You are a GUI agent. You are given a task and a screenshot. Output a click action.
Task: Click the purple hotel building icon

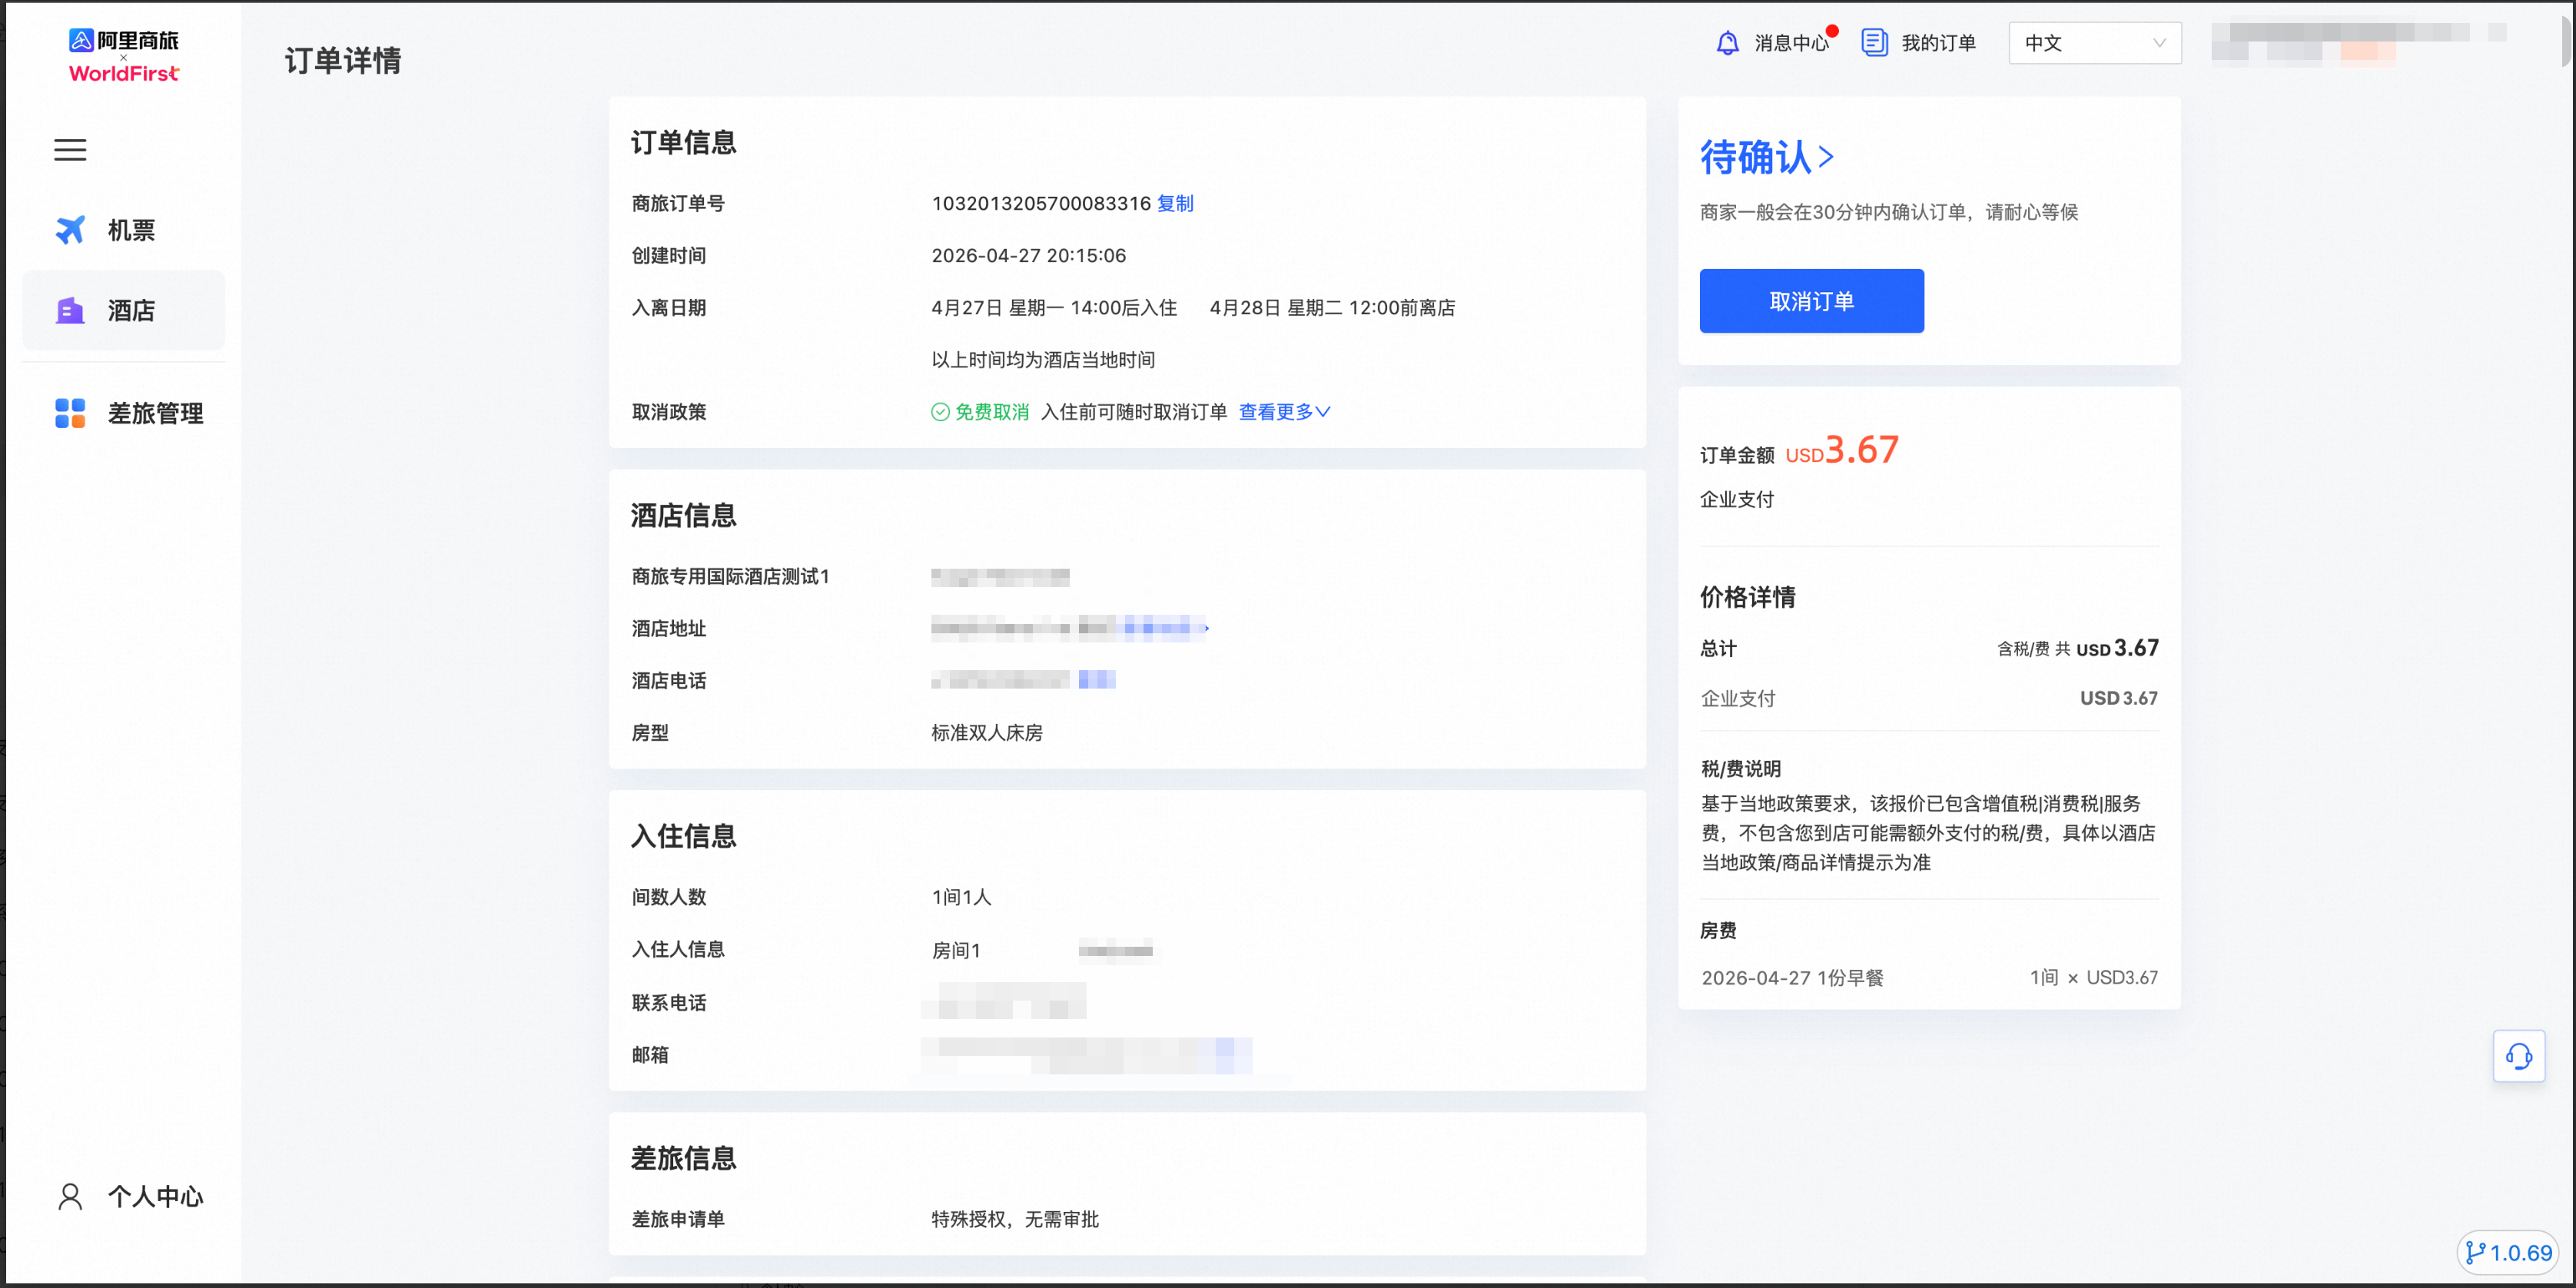(70, 311)
